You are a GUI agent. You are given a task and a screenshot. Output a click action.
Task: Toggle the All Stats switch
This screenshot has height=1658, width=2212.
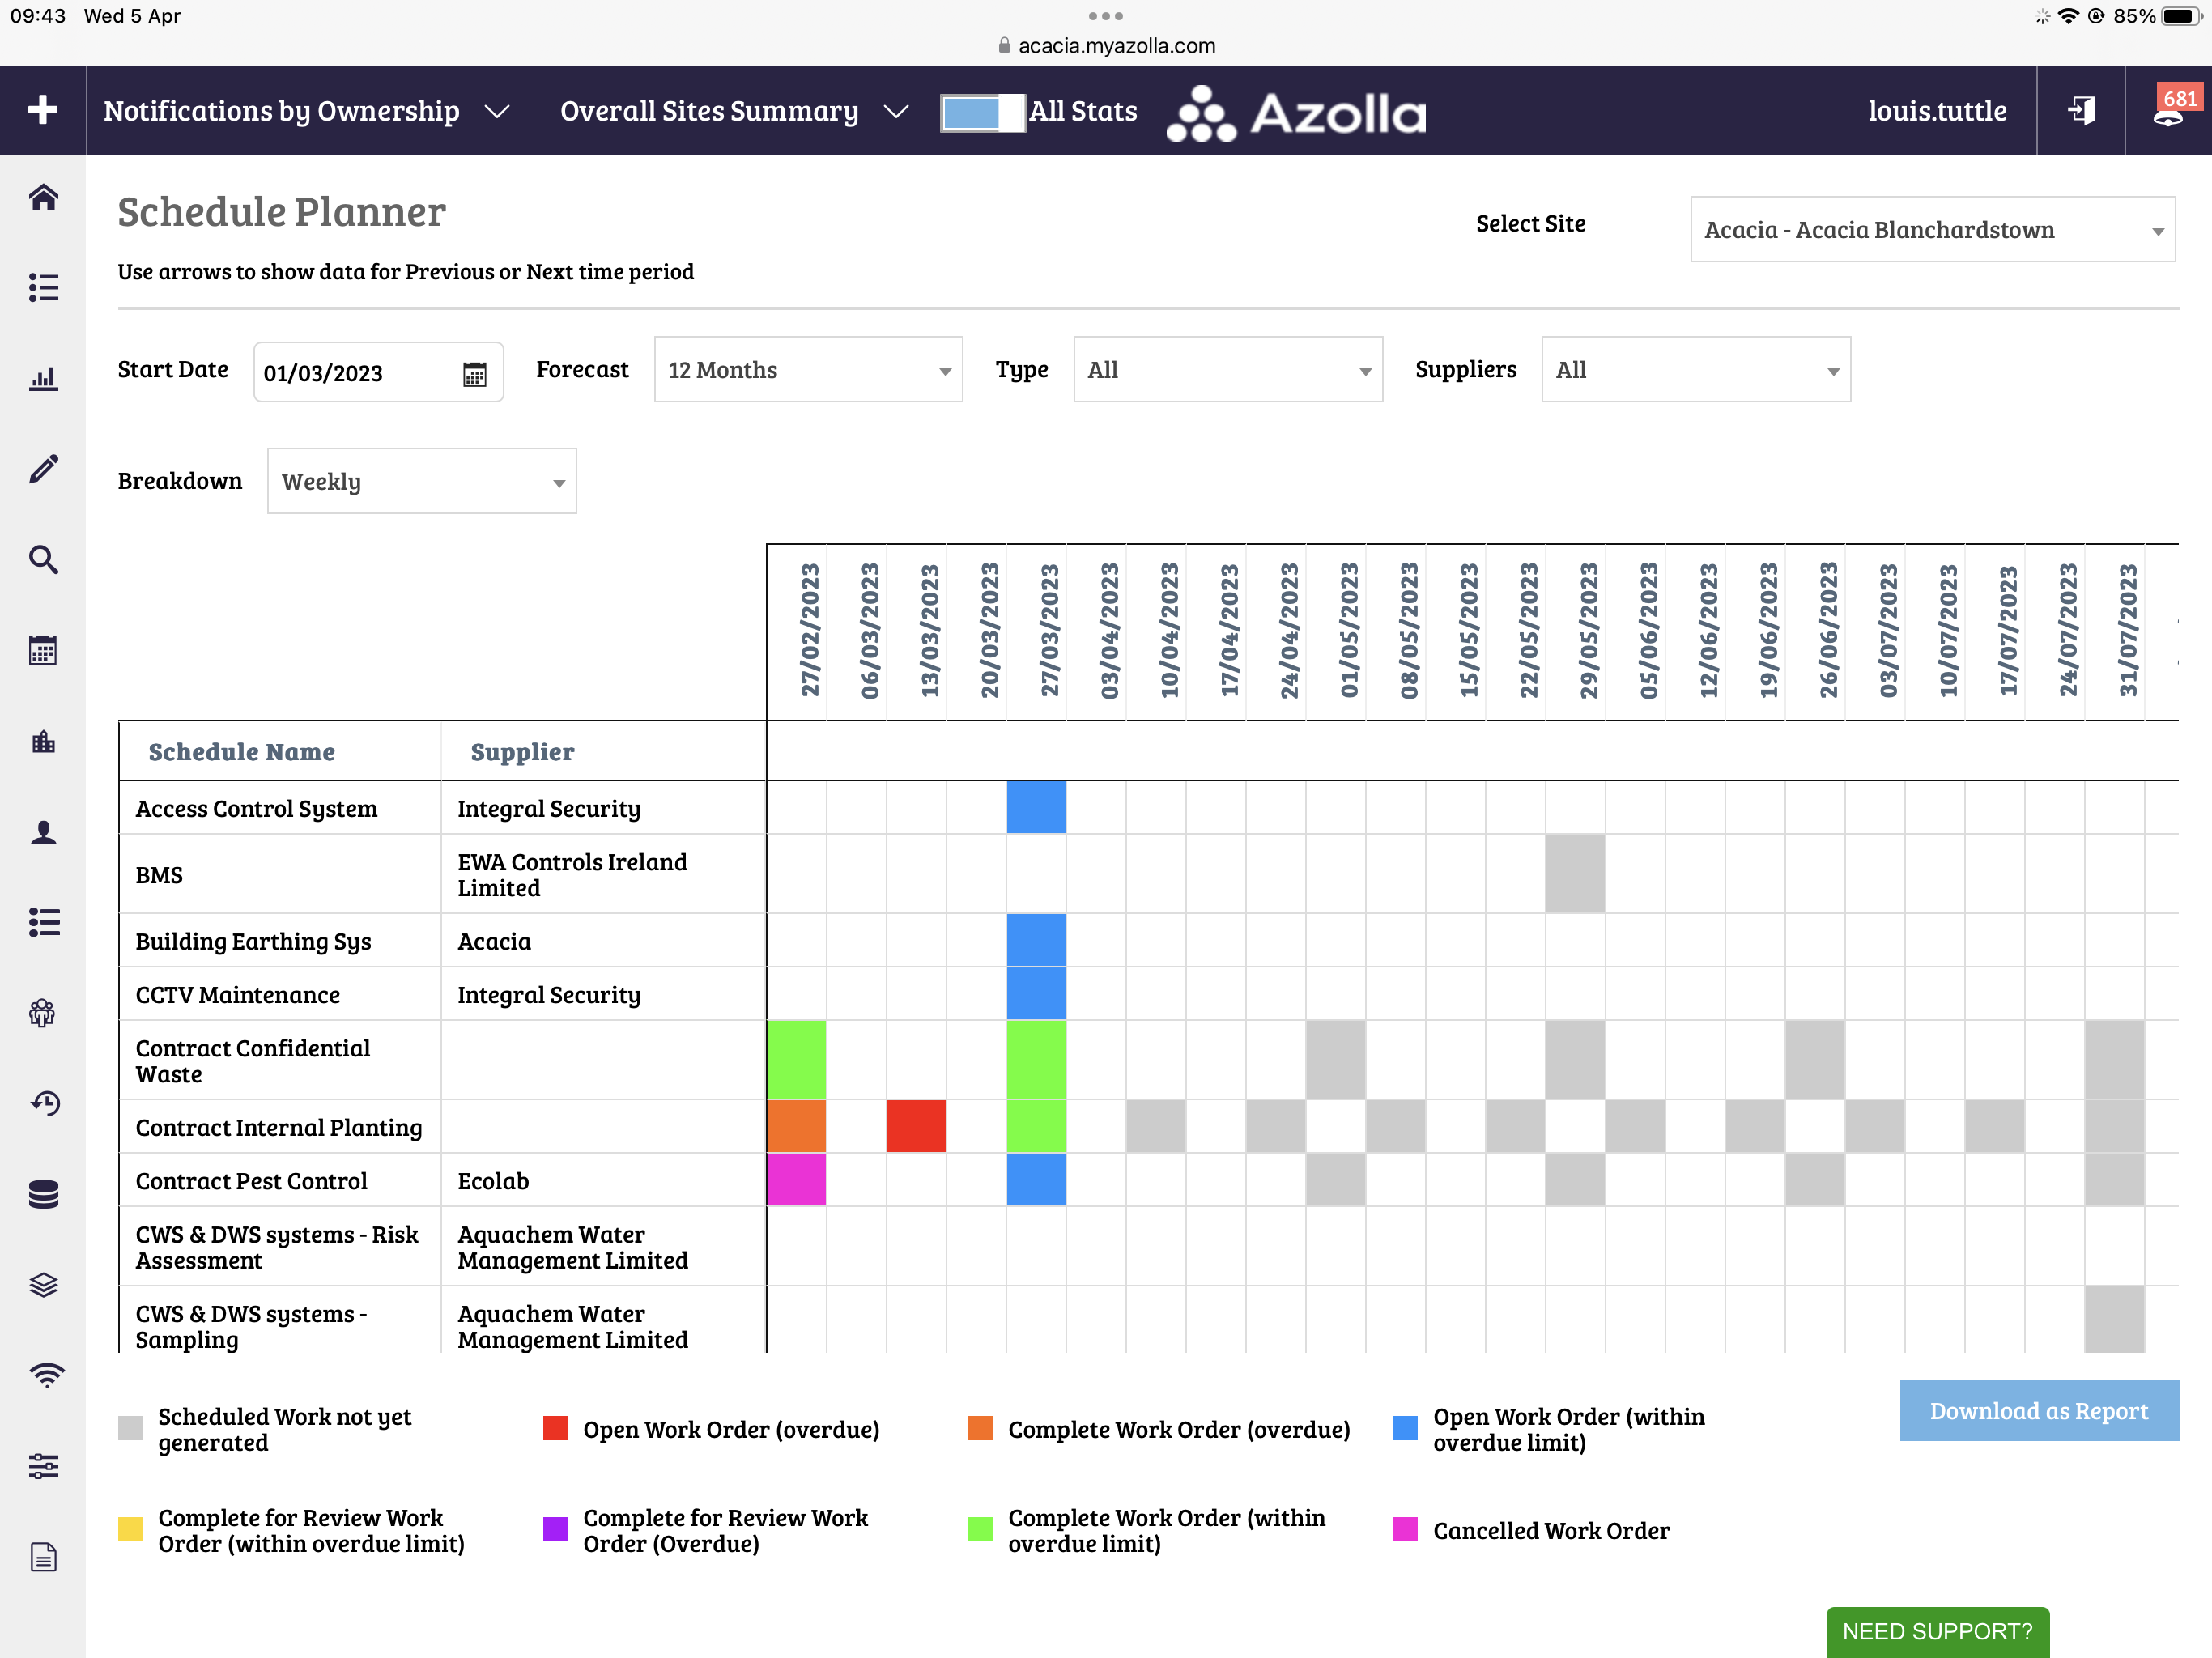981,113
